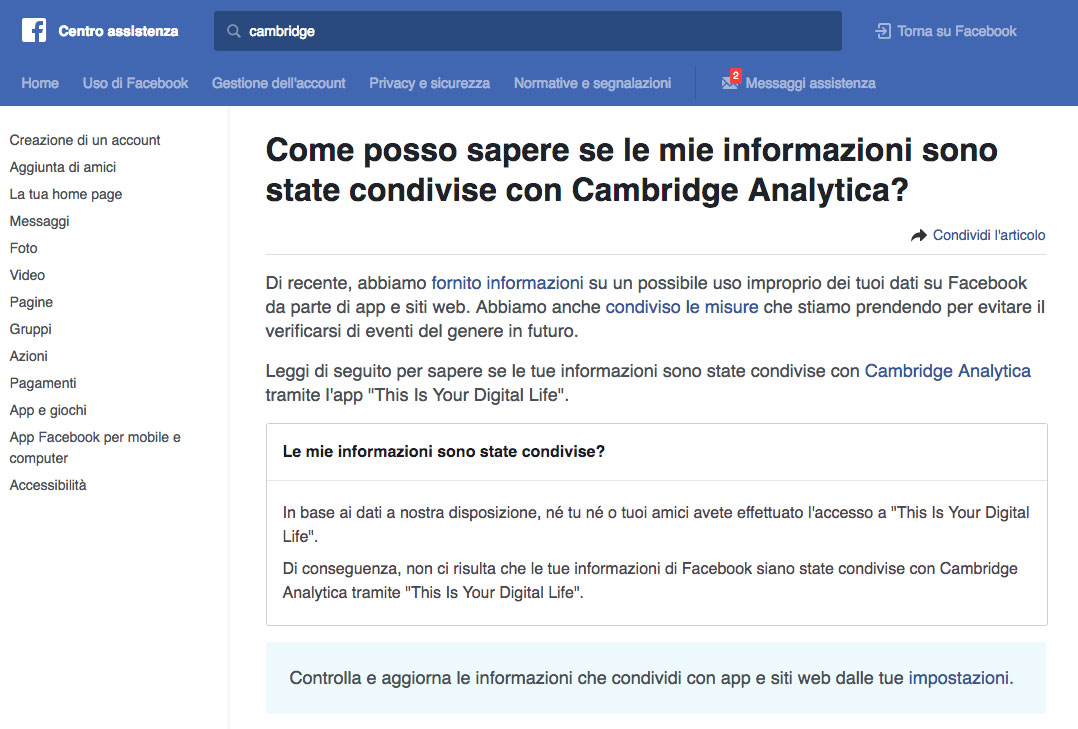Select Pagamenti in sidebar
This screenshot has width=1078, height=729.
(x=43, y=383)
